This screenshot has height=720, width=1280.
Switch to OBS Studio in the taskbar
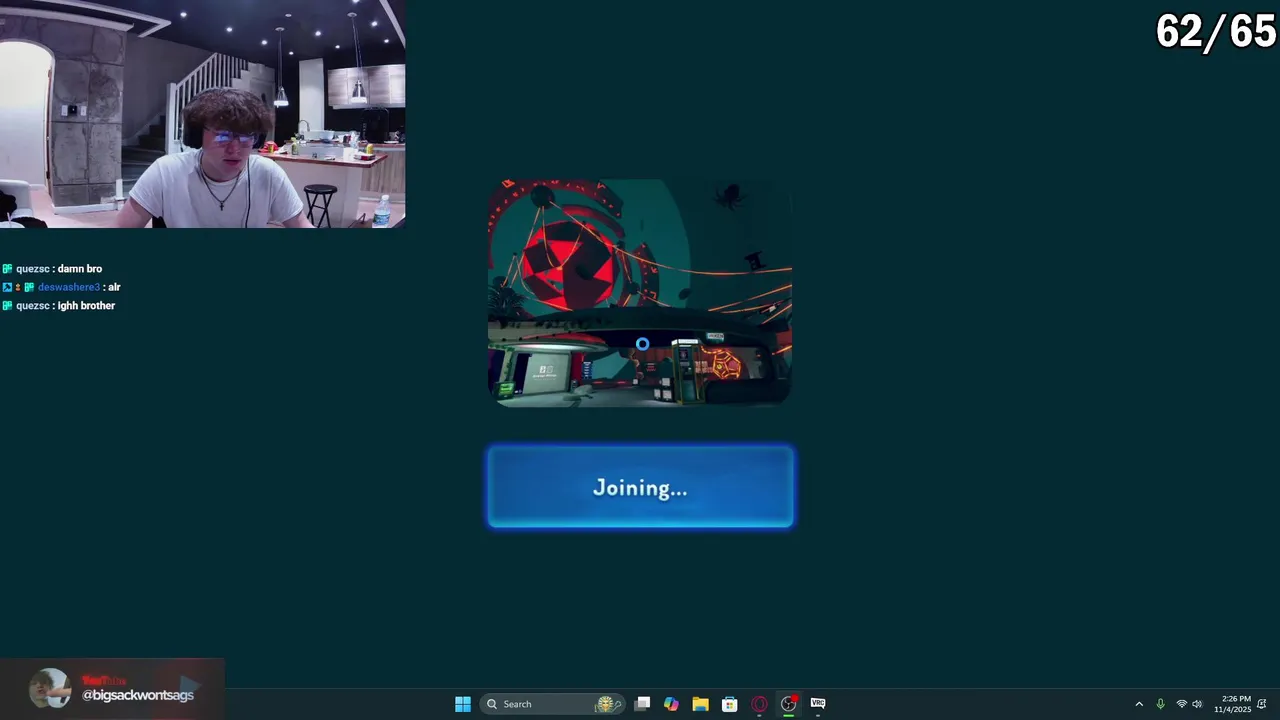[789, 704]
